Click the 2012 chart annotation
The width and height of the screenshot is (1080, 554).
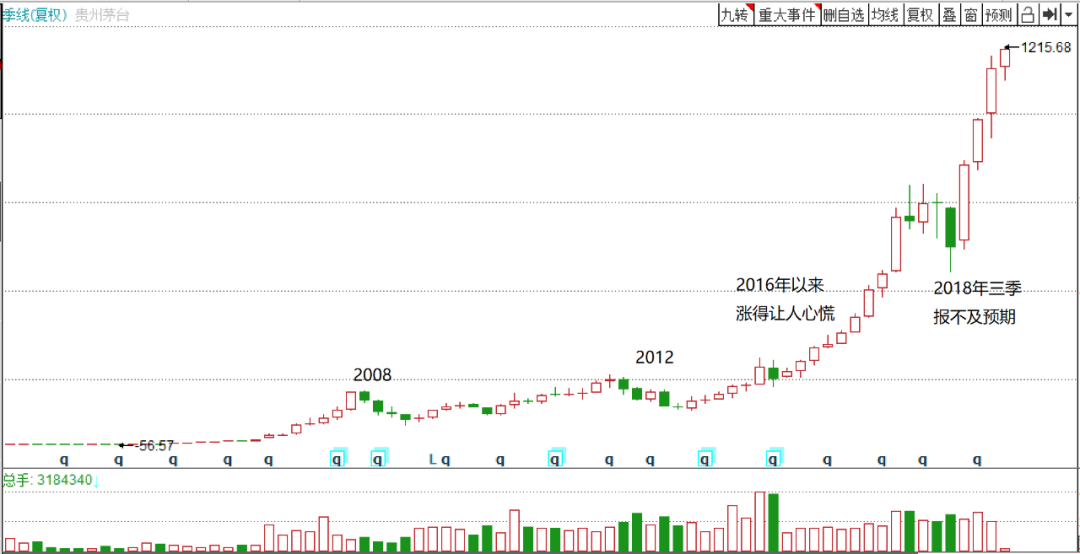(654, 358)
